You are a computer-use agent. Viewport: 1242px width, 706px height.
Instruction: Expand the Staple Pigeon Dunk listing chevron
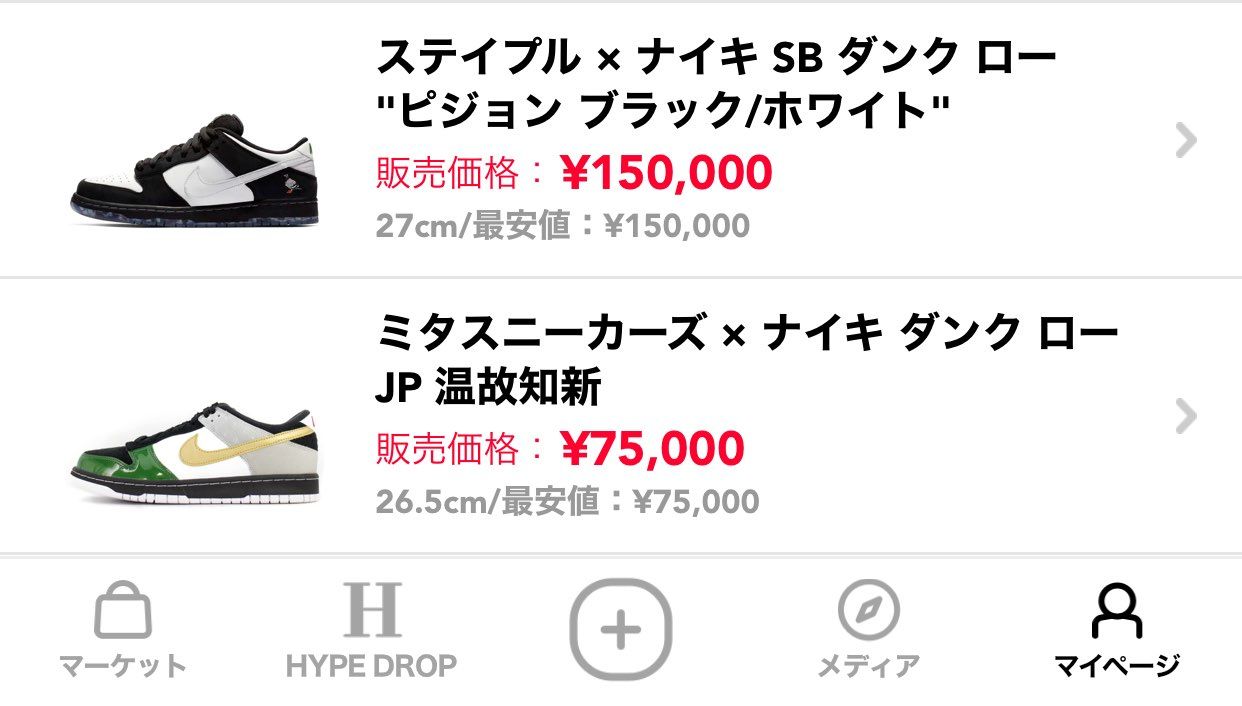pyautogui.click(x=1184, y=140)
